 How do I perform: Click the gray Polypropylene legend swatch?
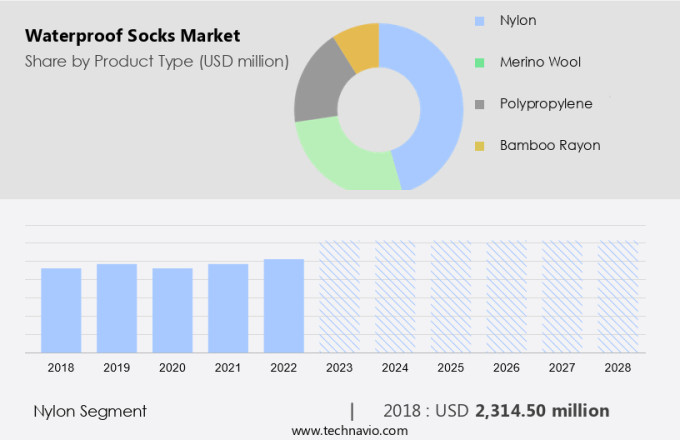pyautogui.click(x=480, y=104)
